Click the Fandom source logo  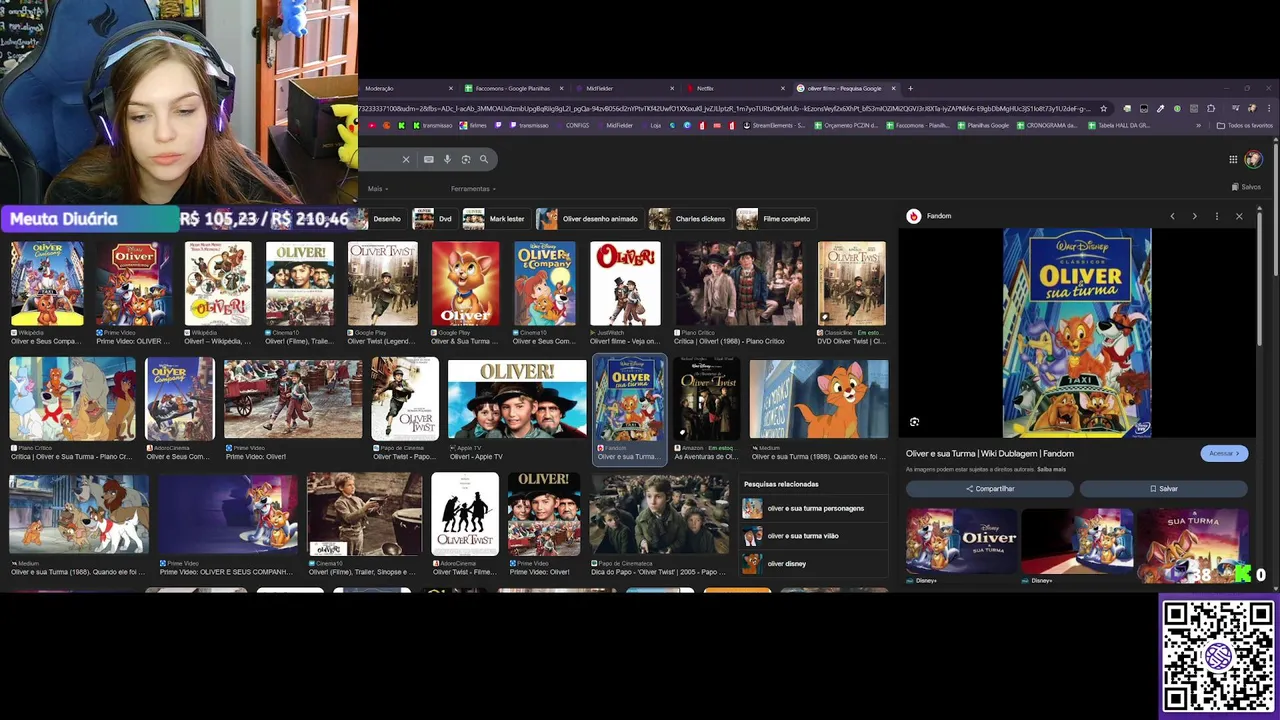coord(913,216)
